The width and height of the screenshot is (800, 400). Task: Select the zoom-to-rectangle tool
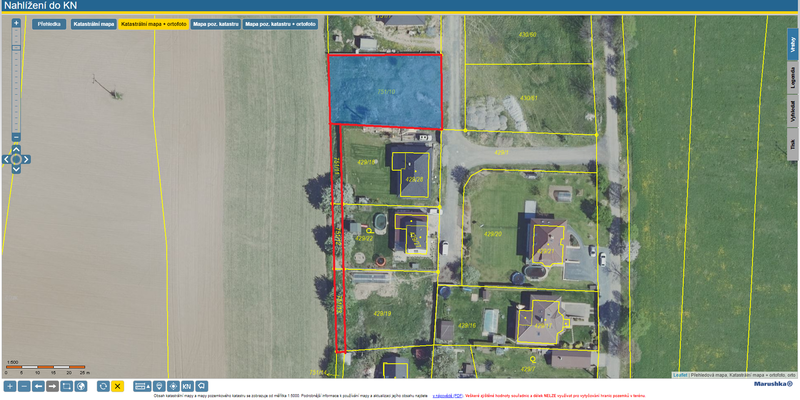[66, 386]
